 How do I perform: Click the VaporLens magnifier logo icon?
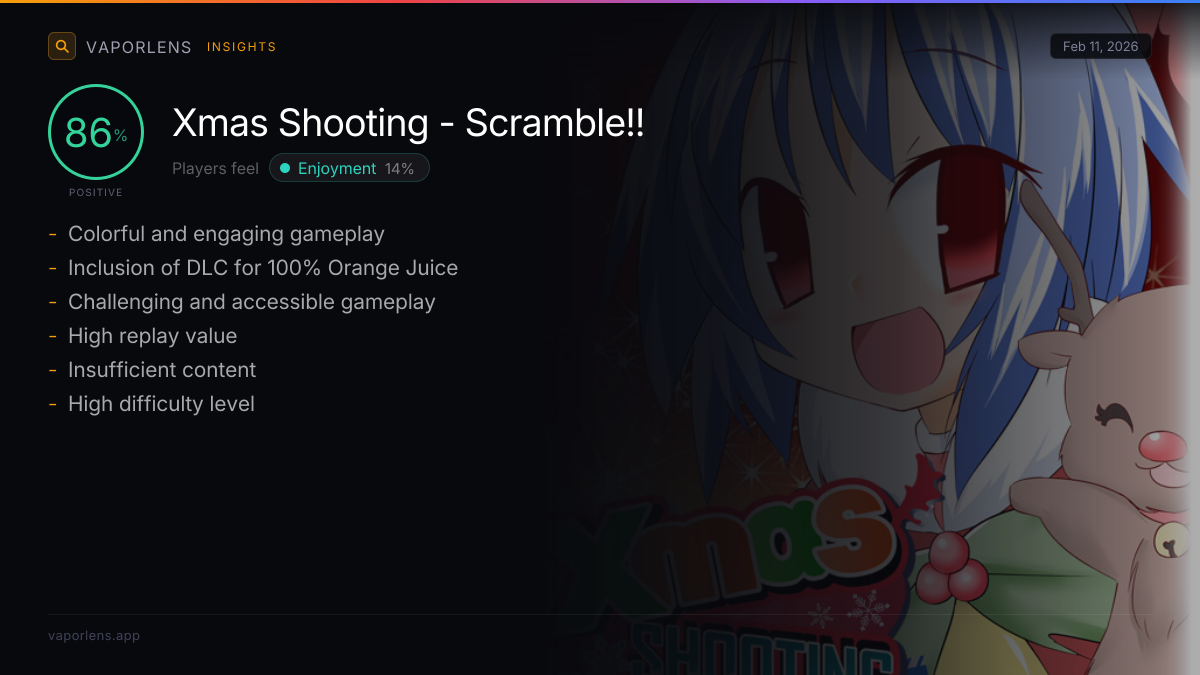(62, 46)
